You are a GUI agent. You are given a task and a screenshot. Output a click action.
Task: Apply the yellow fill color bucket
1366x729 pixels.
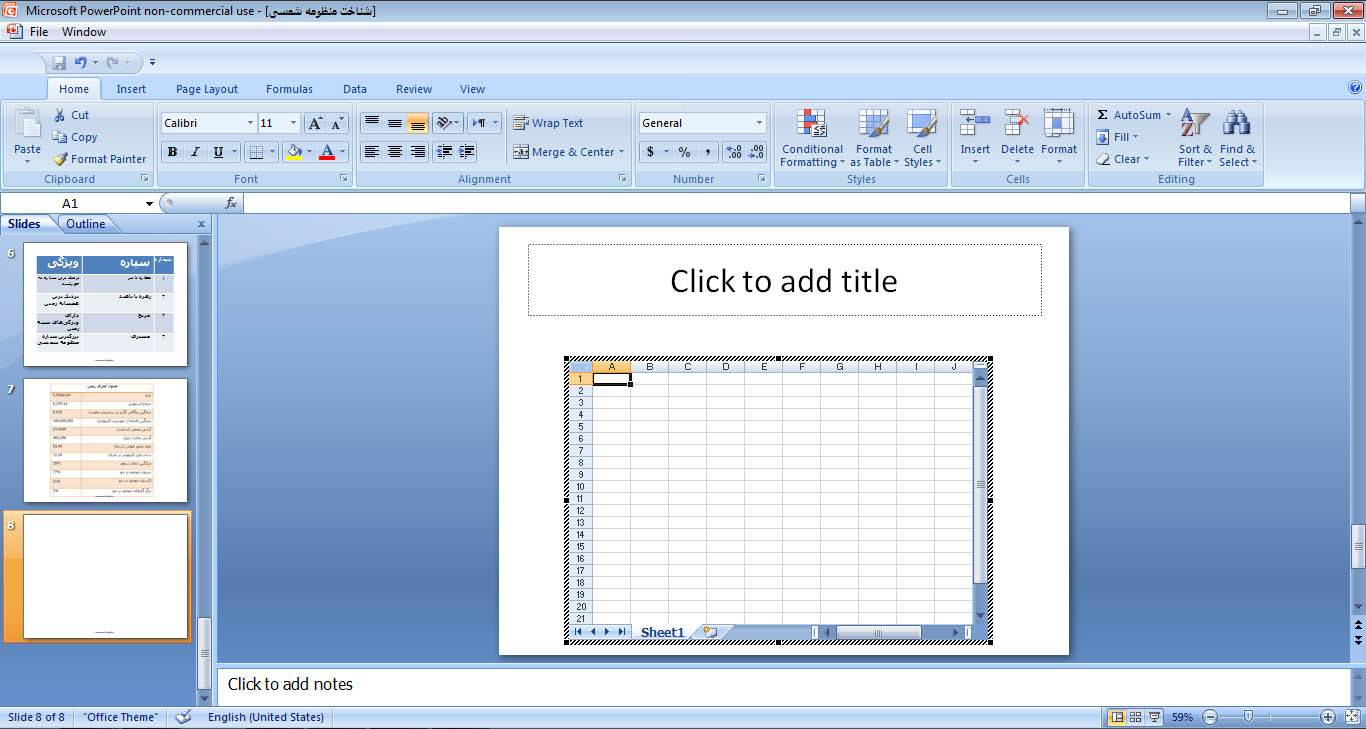pos(293,152)
